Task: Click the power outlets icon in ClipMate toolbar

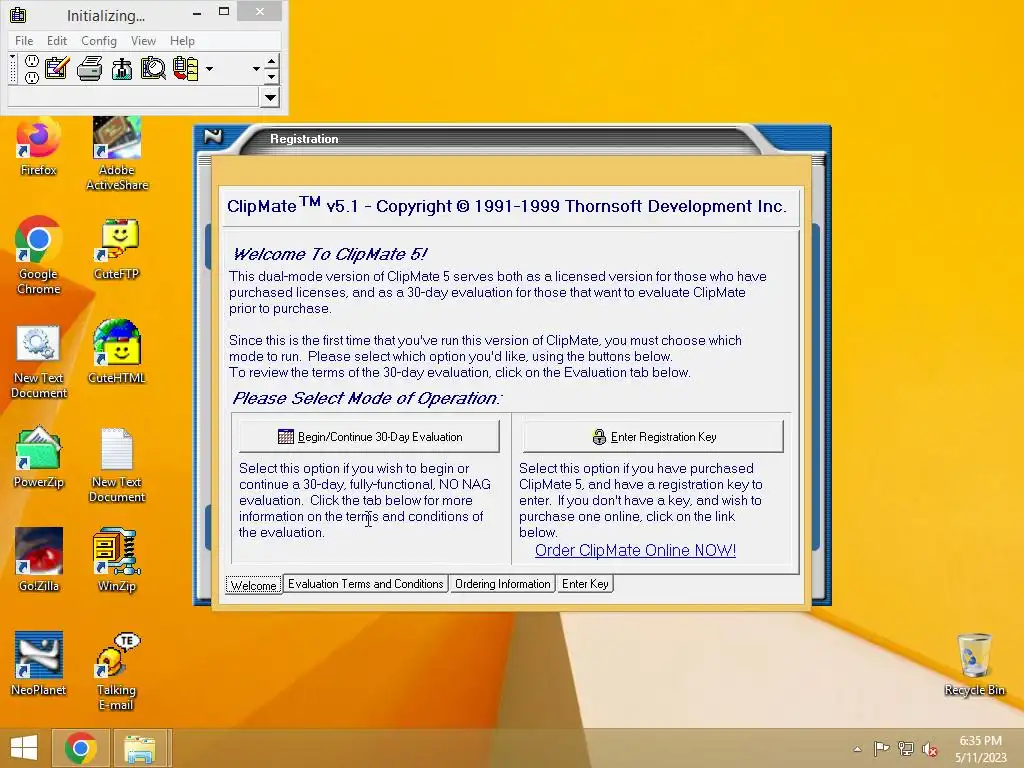Action: (x=31, y=69)
